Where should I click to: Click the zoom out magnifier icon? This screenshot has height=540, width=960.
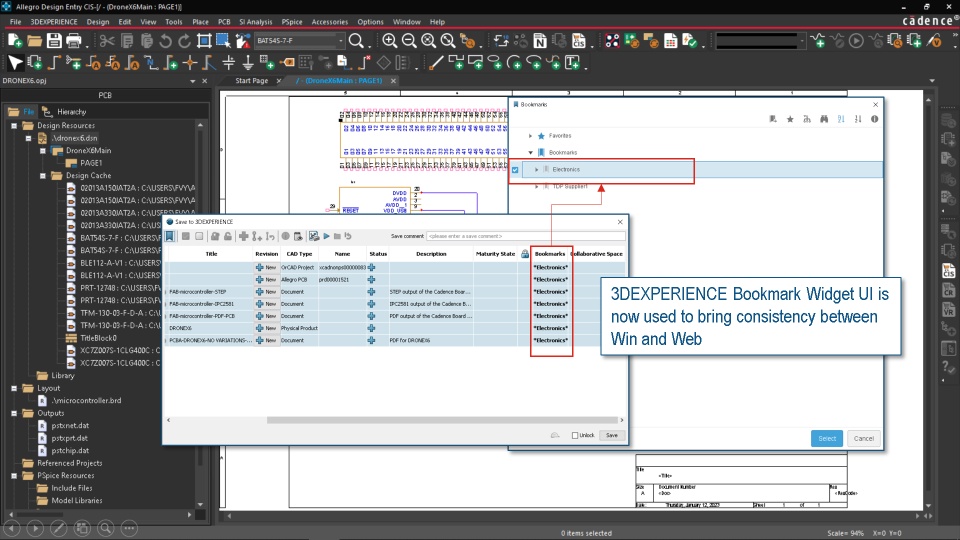pyautogui.click(x=409, y=41)
